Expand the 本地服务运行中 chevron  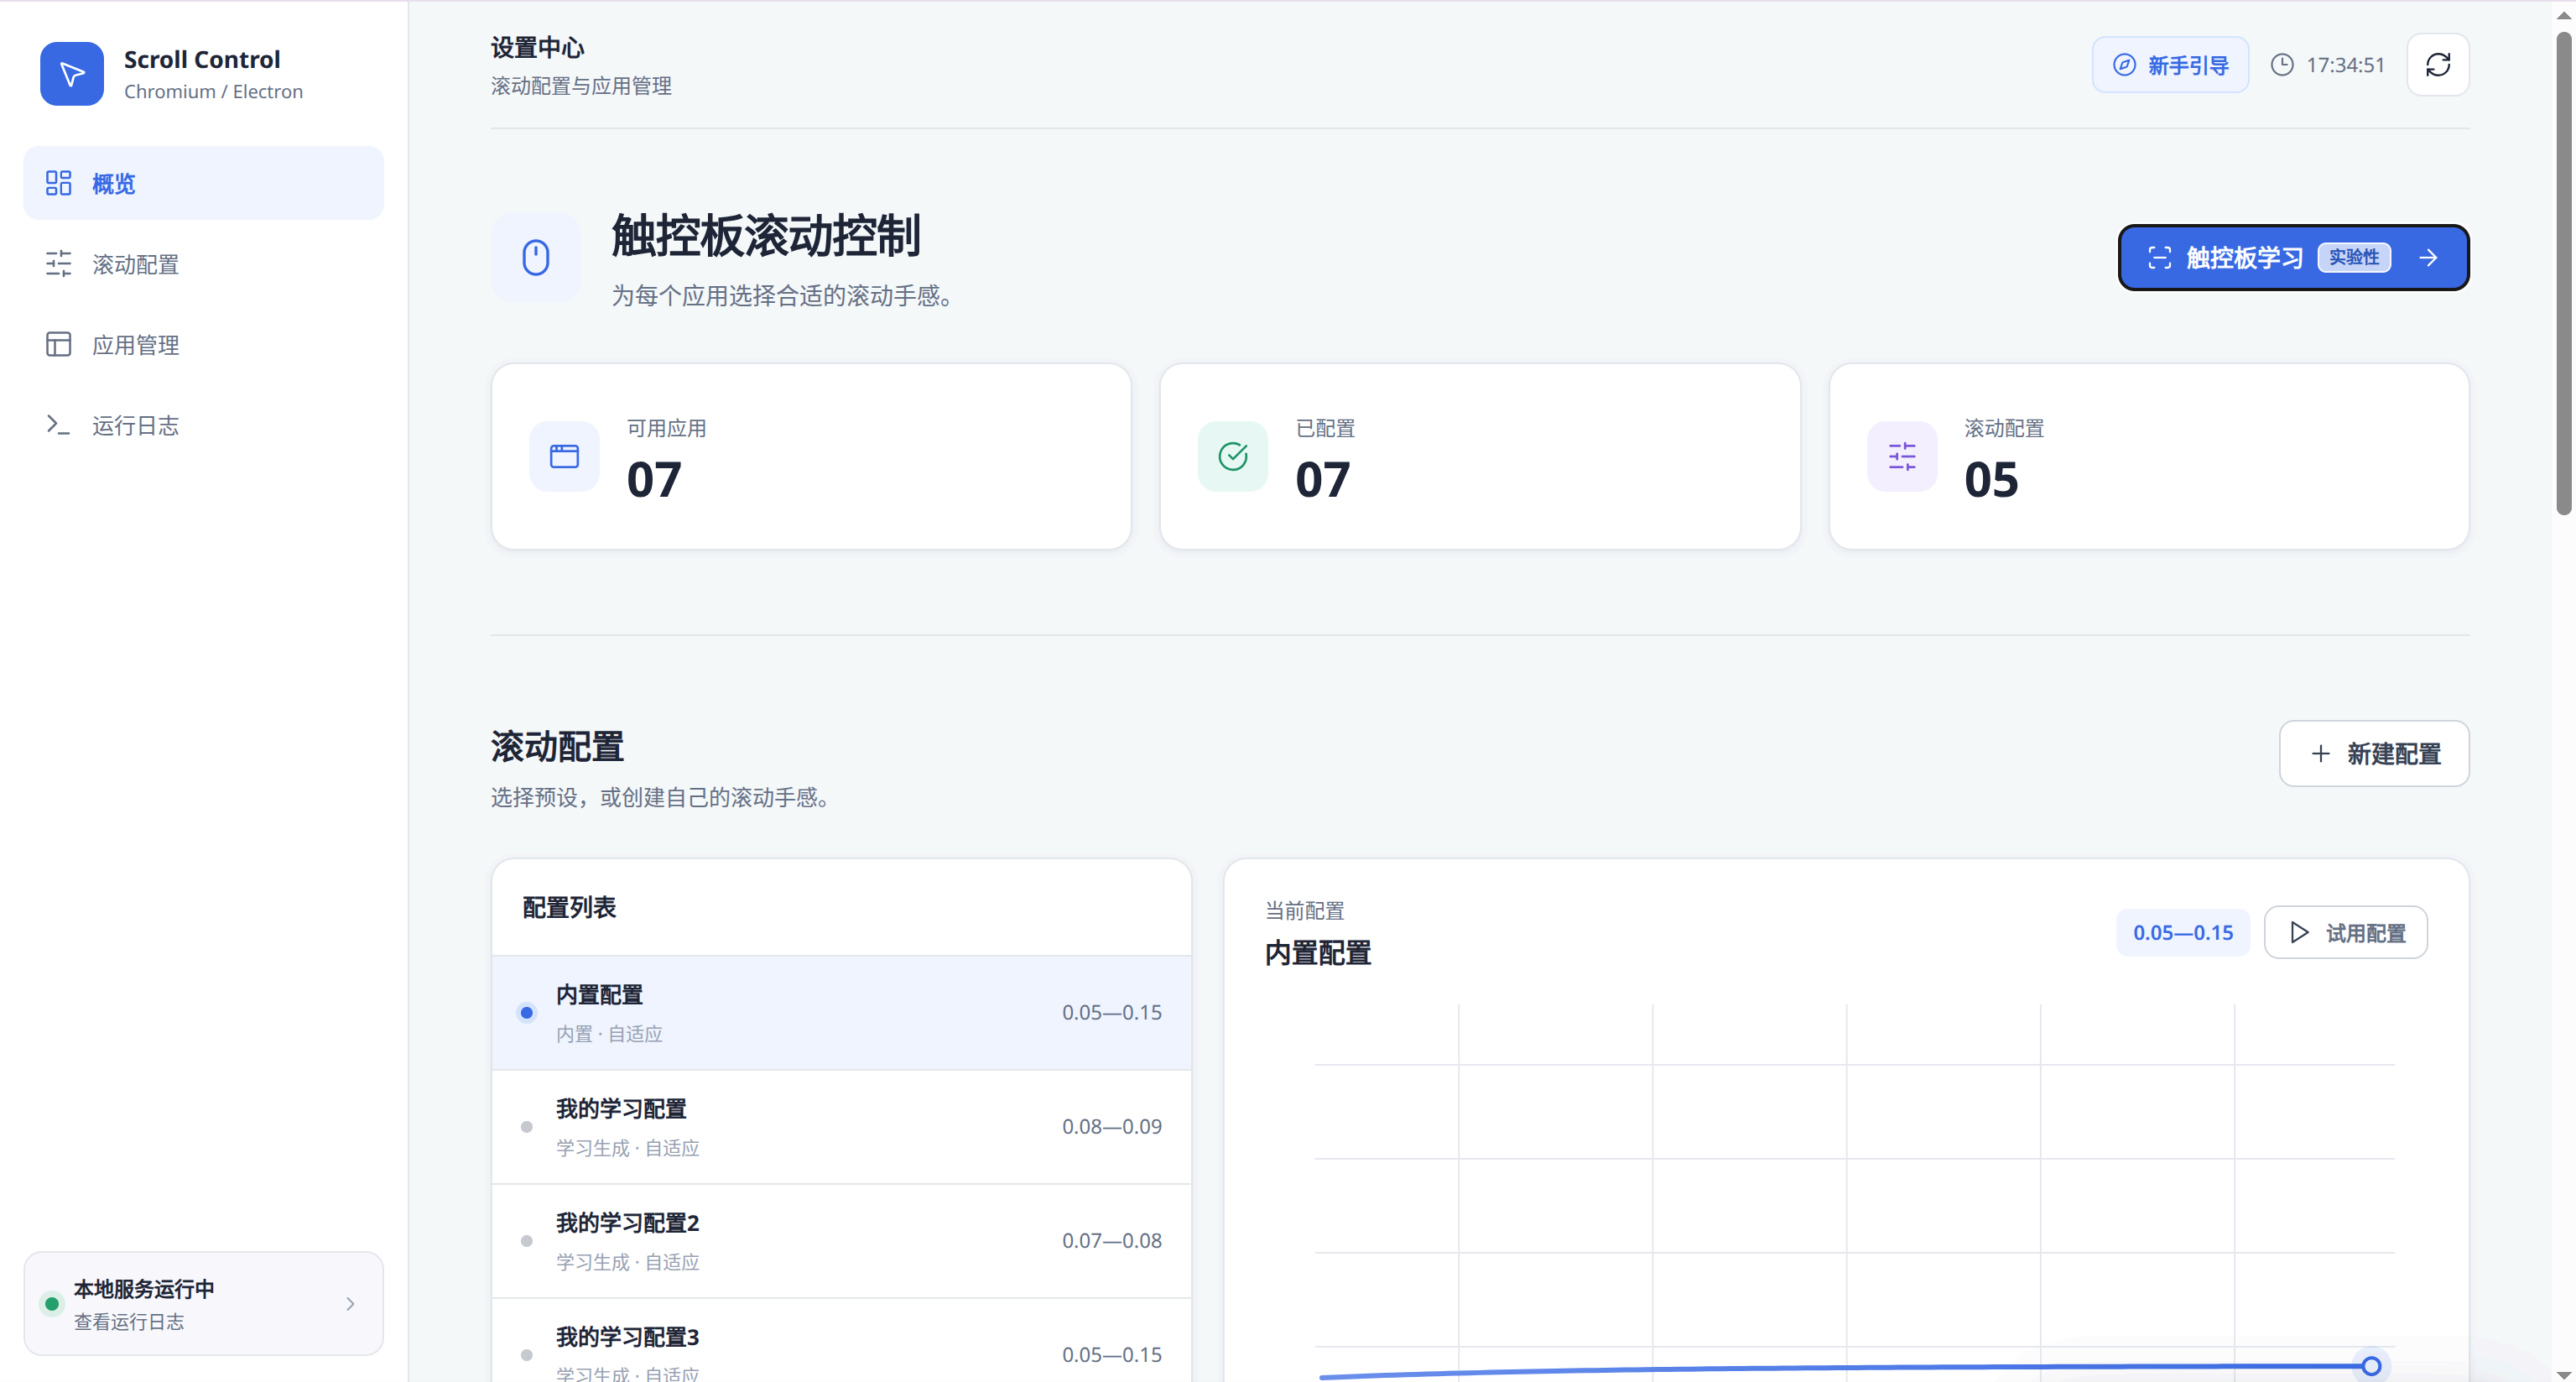(350, 1303)
